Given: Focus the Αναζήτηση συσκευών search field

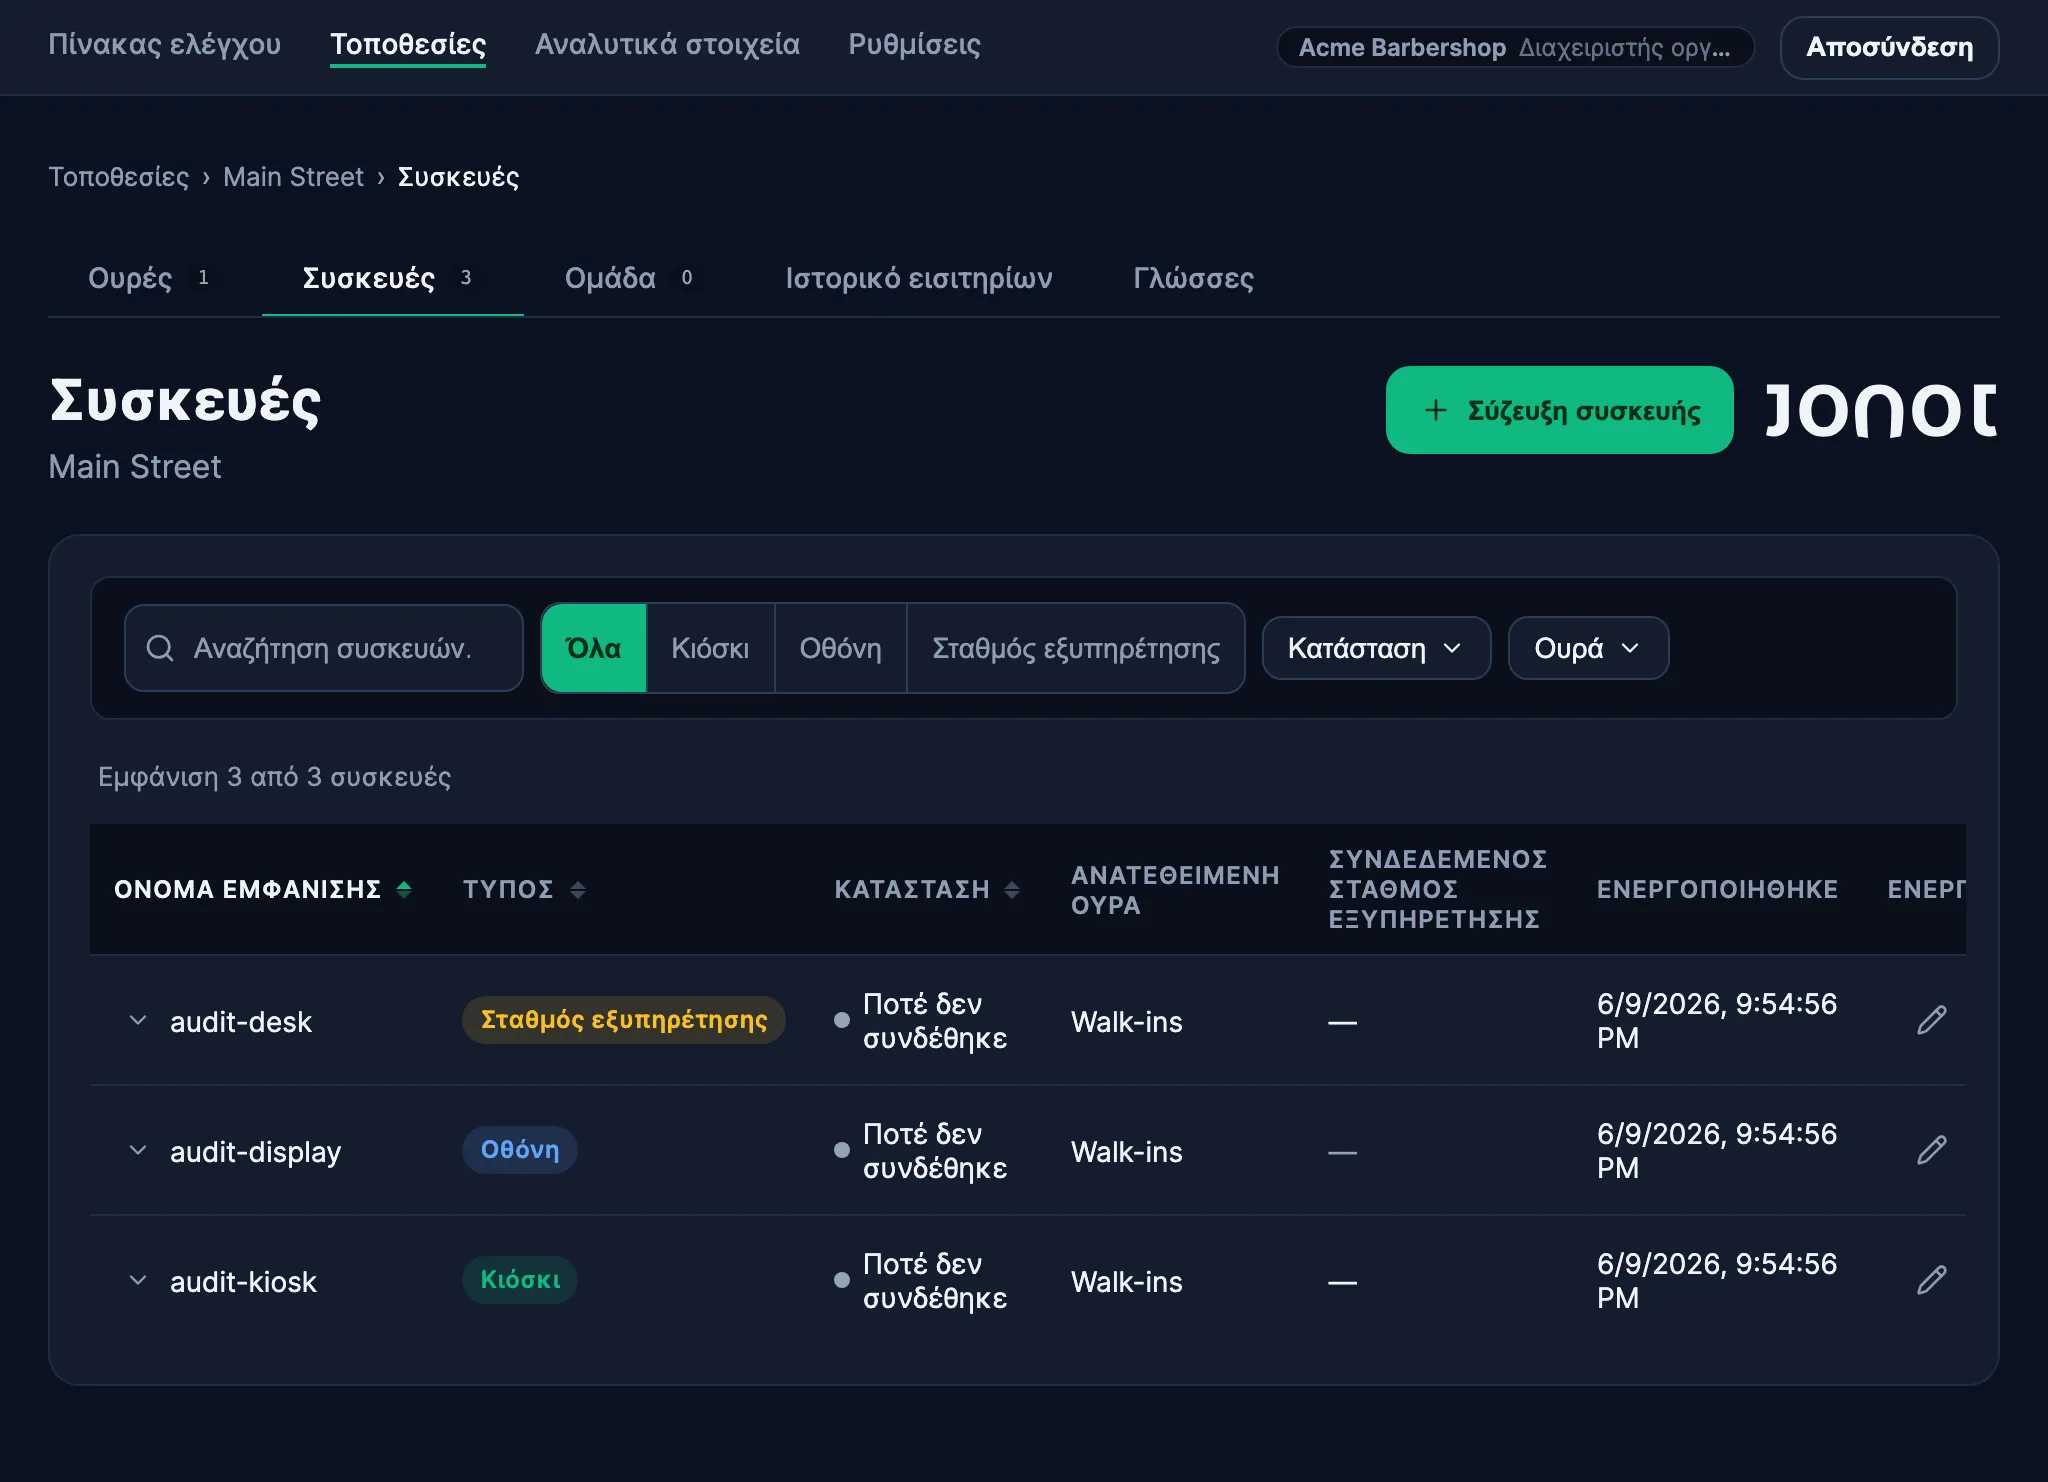Looking at the screenshot, I should (x=324, y=648).
